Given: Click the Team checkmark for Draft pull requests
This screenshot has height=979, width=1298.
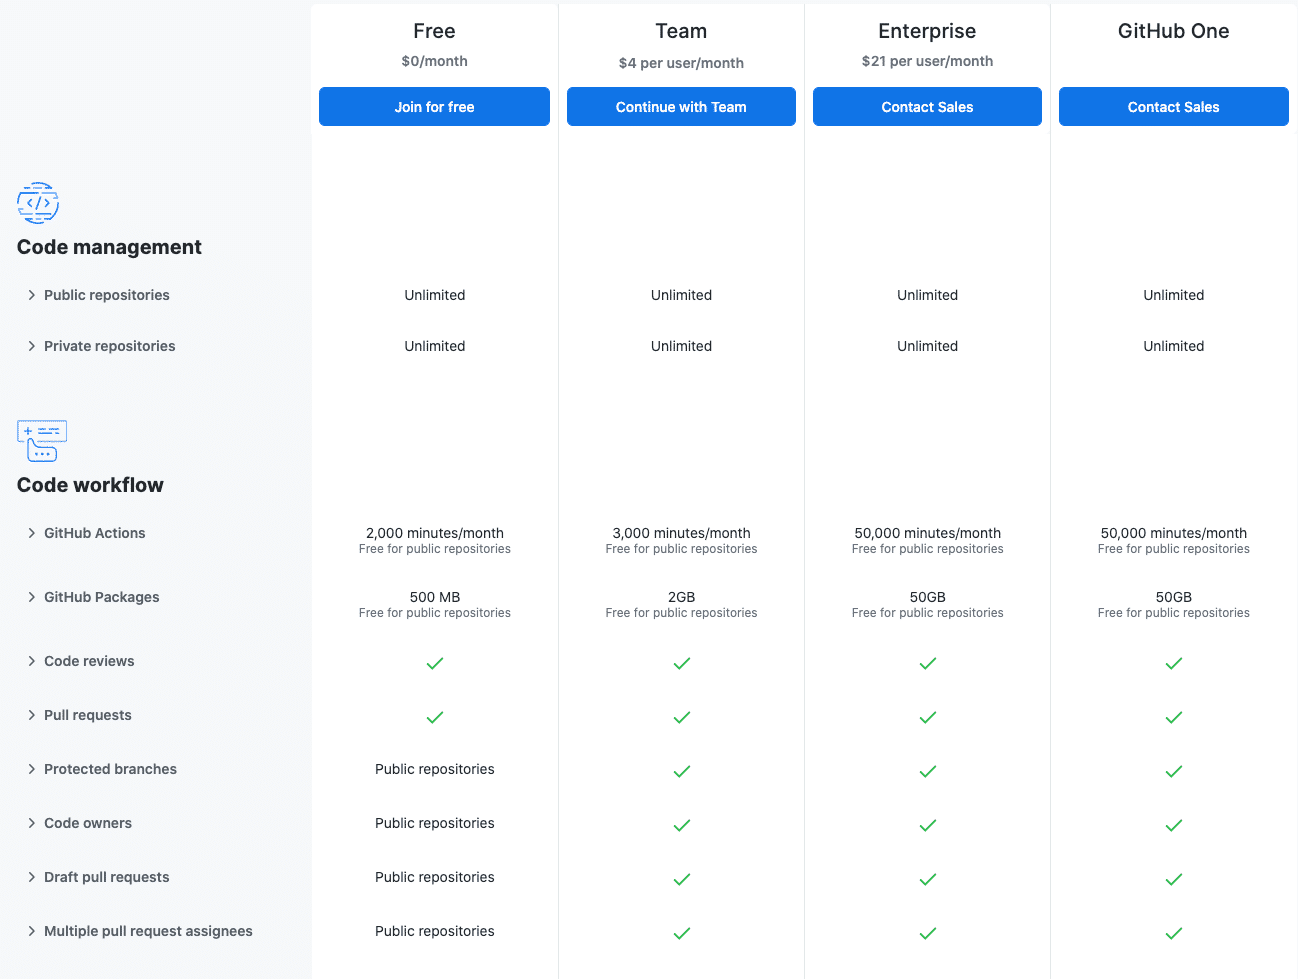Looking at the screenshot, I should (x=681, y=879).
